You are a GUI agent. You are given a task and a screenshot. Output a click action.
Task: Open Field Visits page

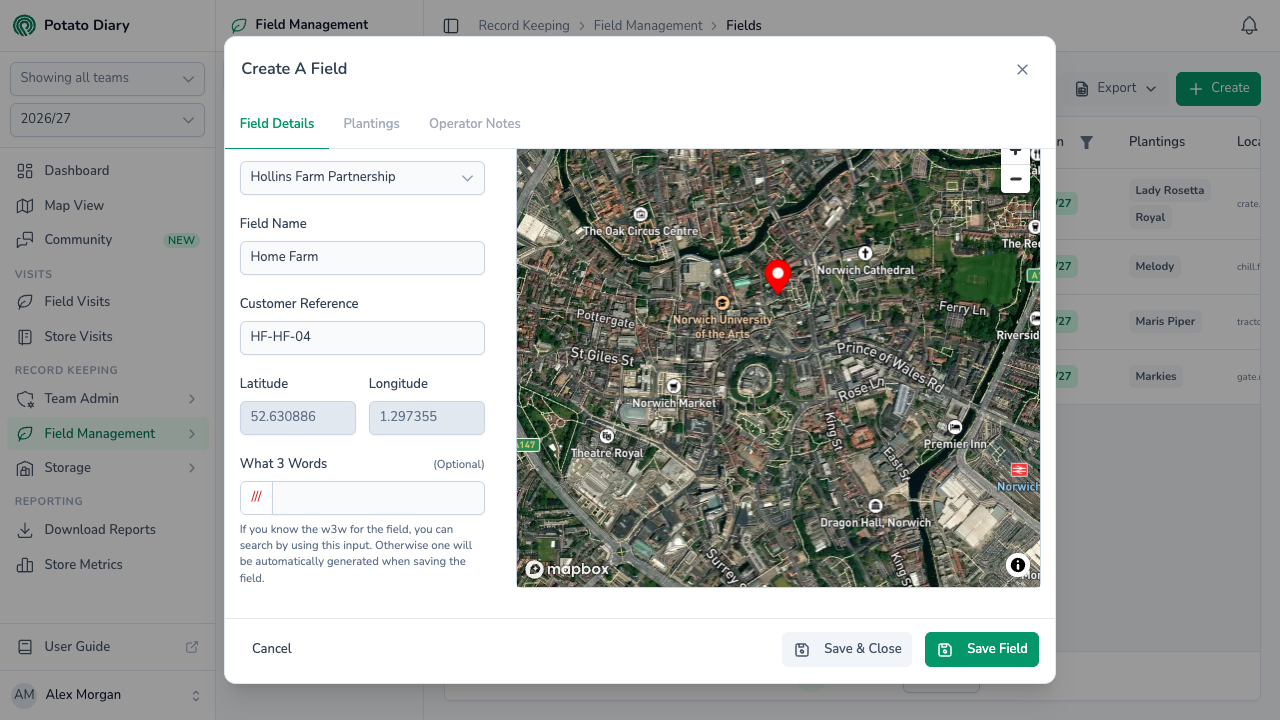pyautogui.click(x=108, y=302)
